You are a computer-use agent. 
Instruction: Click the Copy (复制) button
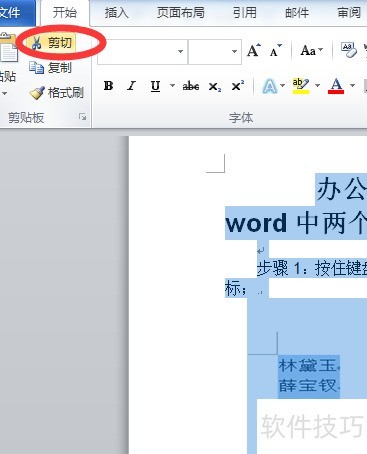click(50, 68)
